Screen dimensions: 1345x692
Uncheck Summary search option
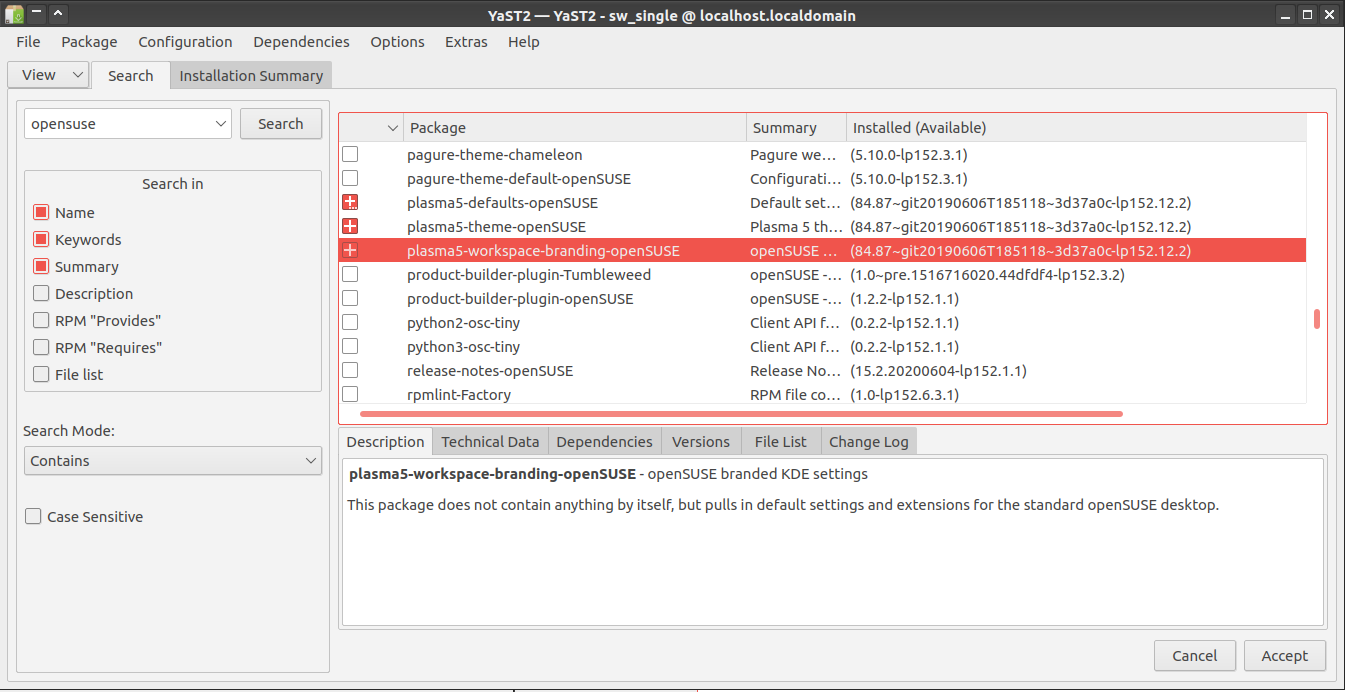coord(41,267)
